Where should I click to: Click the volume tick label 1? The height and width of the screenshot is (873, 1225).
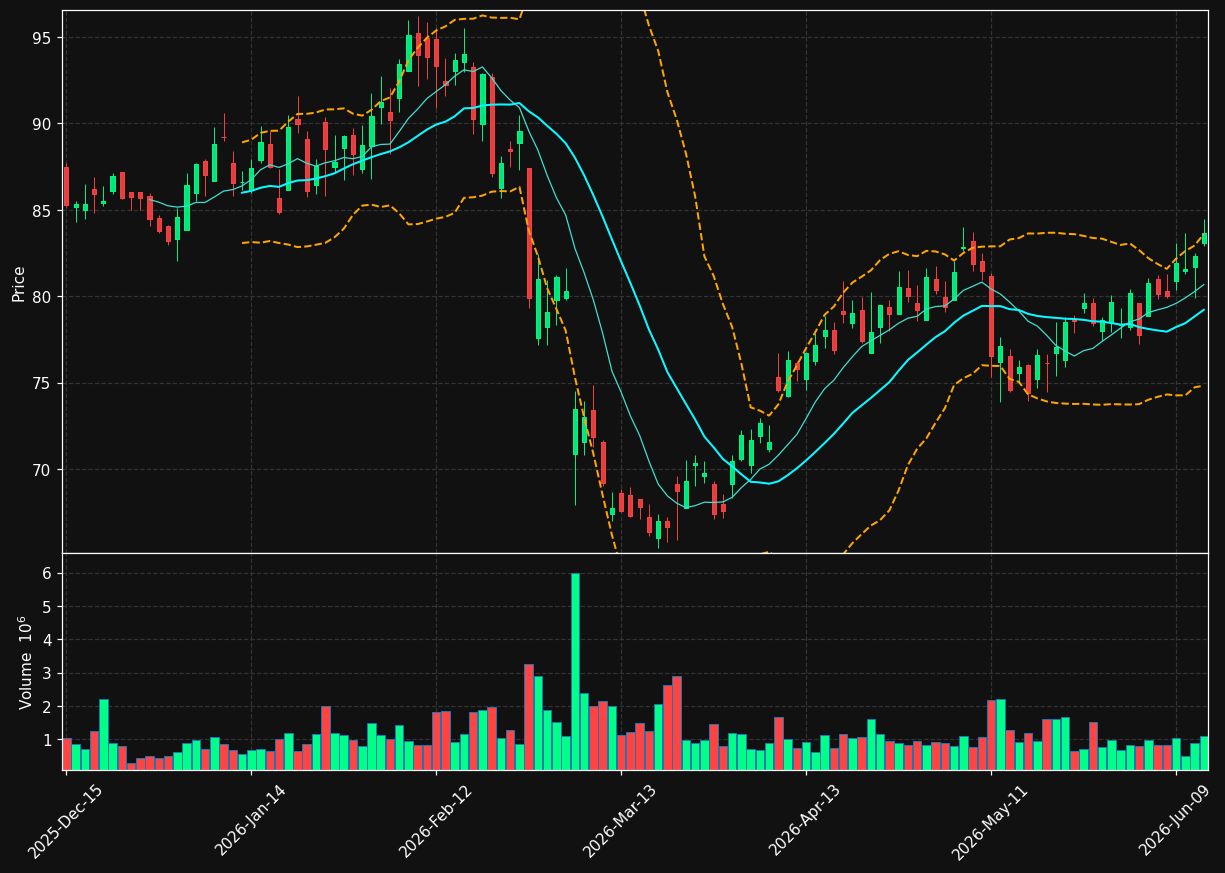[47, 740]
